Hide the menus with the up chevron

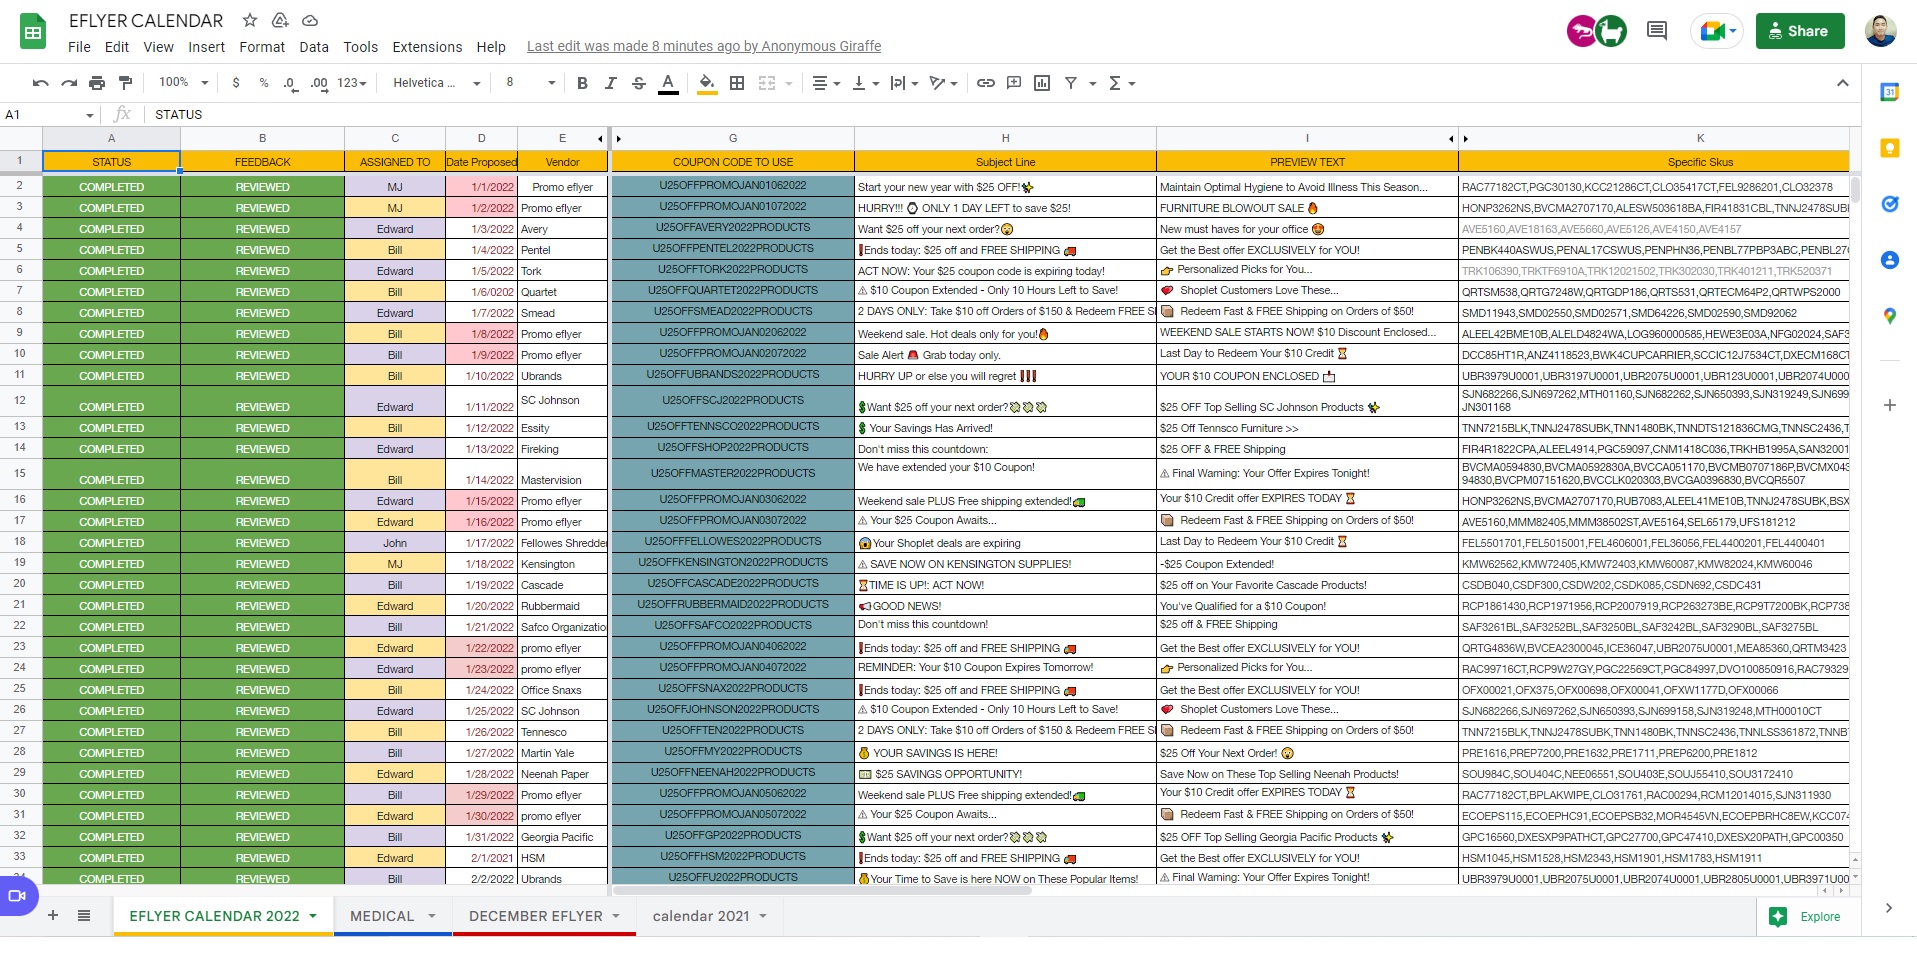click(x=1842, y=83)
